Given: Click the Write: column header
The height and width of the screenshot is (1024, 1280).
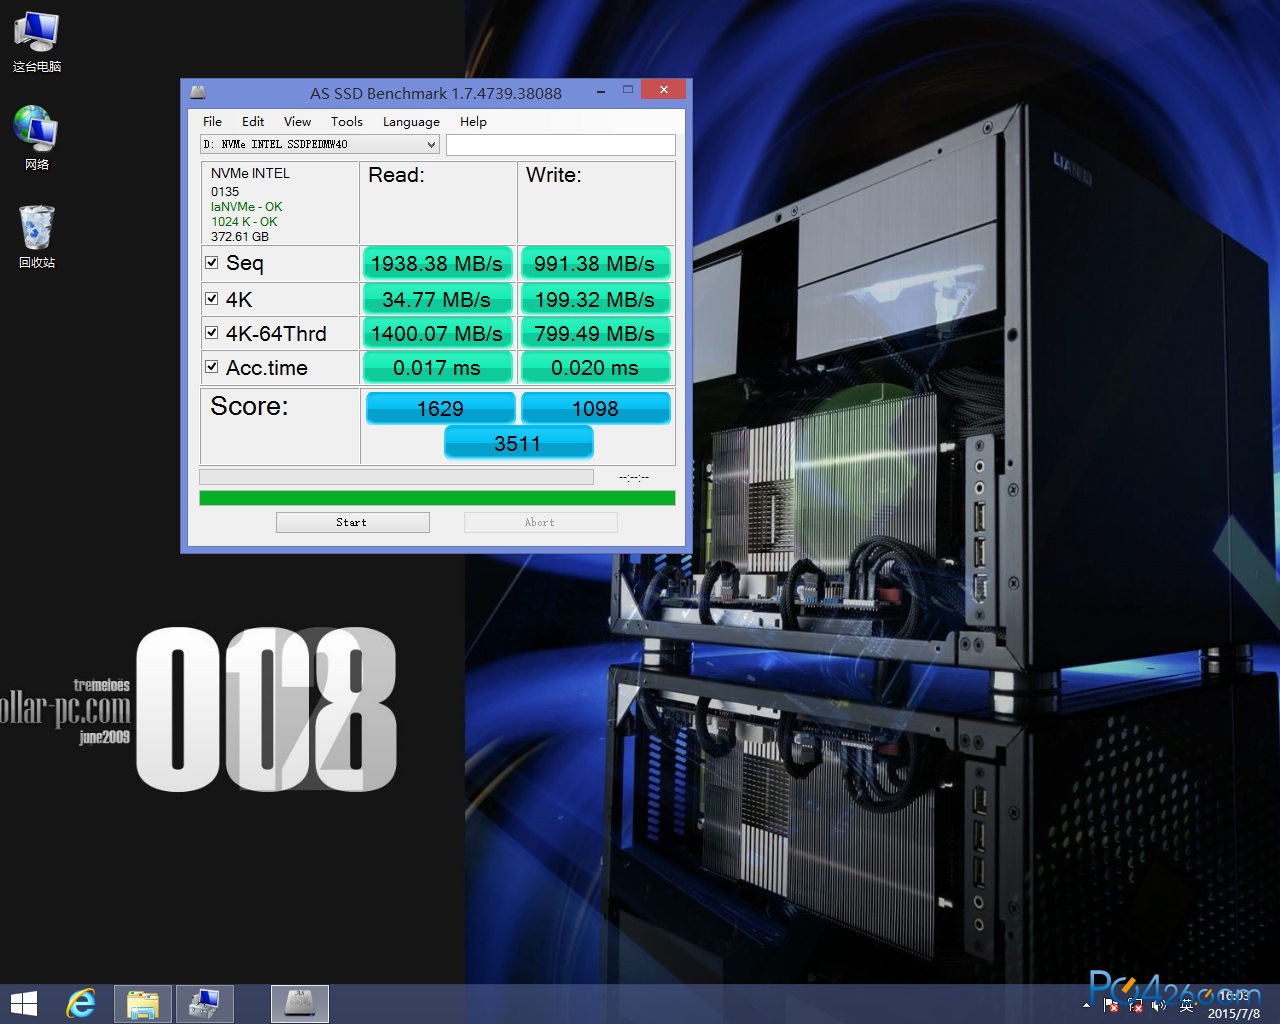Looking at the screenshot, I should coord(553,175).
